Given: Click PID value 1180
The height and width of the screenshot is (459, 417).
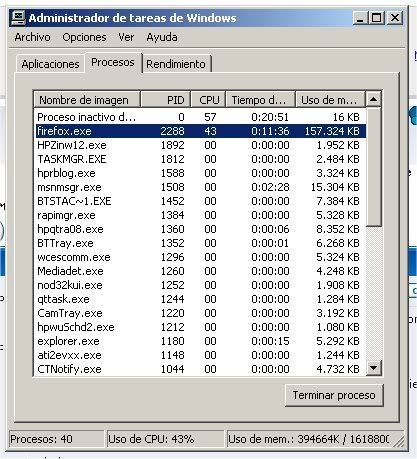Looking at the screenshot, I should (172, 341).
